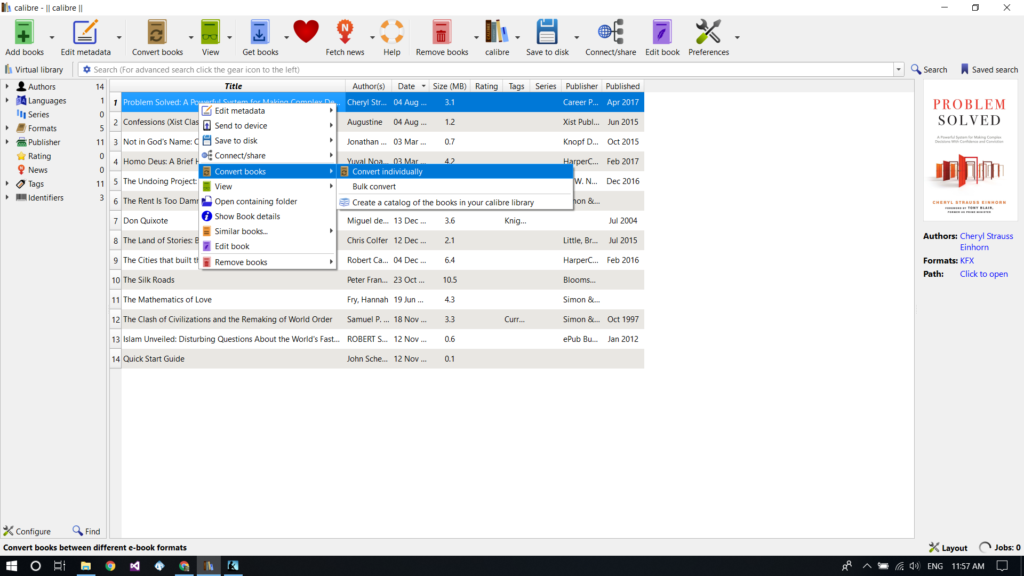Click inside the search input field

pyautogui.click(x=490, y=70)
